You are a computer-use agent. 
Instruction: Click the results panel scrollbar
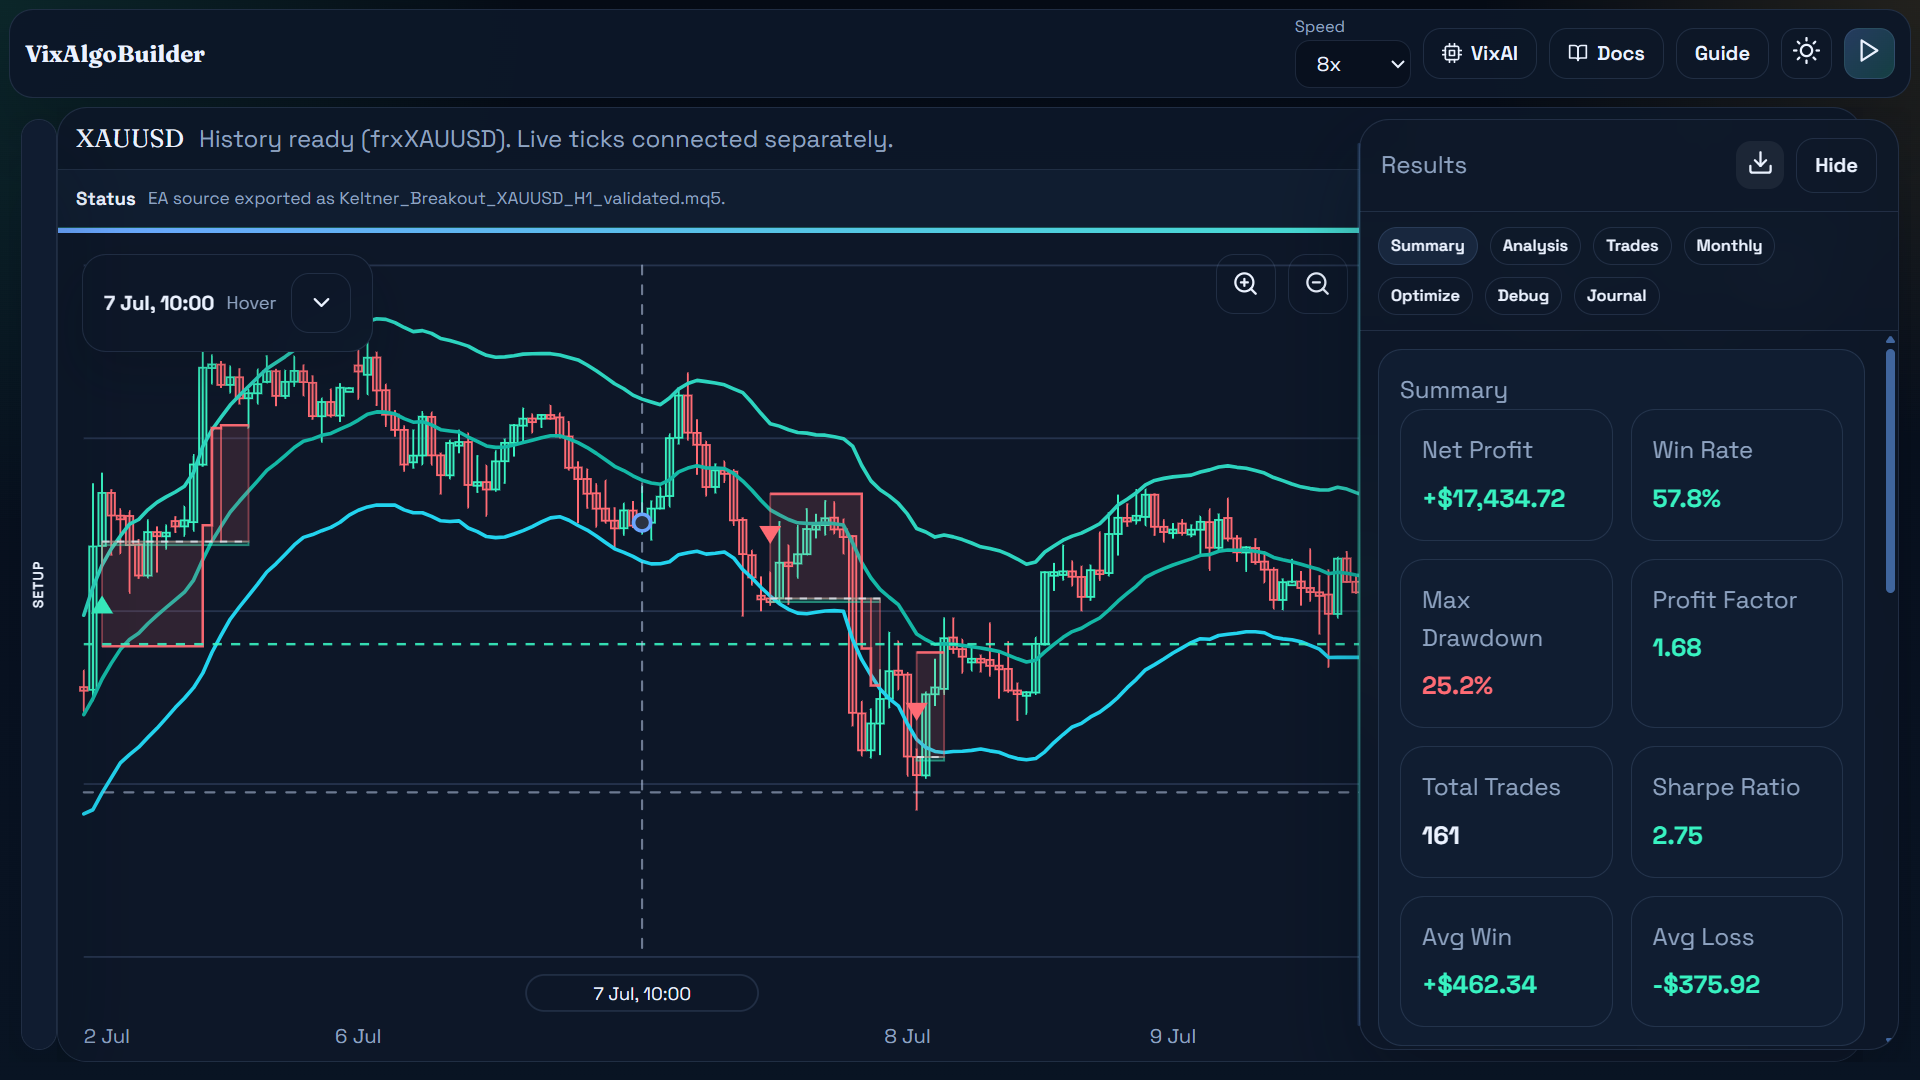click(x=1890, y=470)
